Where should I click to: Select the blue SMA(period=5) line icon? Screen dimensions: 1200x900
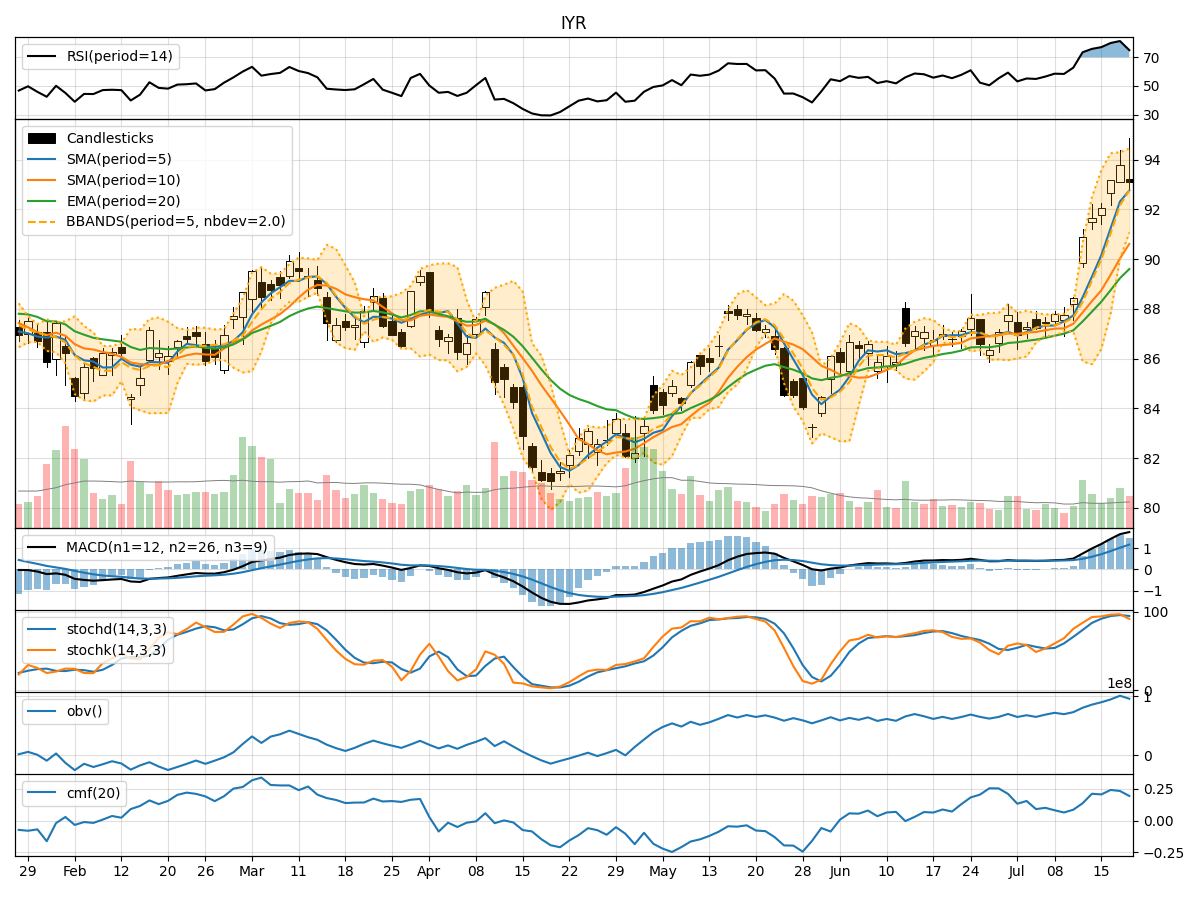[x=44, y=159]
